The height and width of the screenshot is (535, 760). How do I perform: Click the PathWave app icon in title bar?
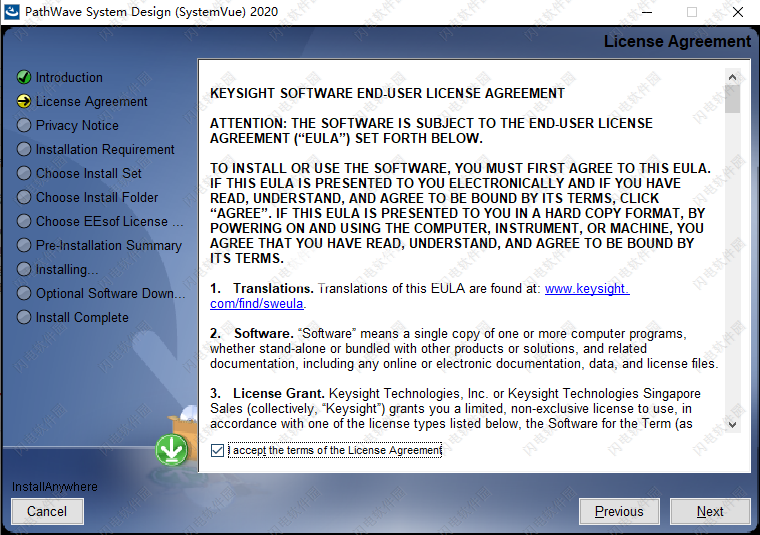[12, 12]
